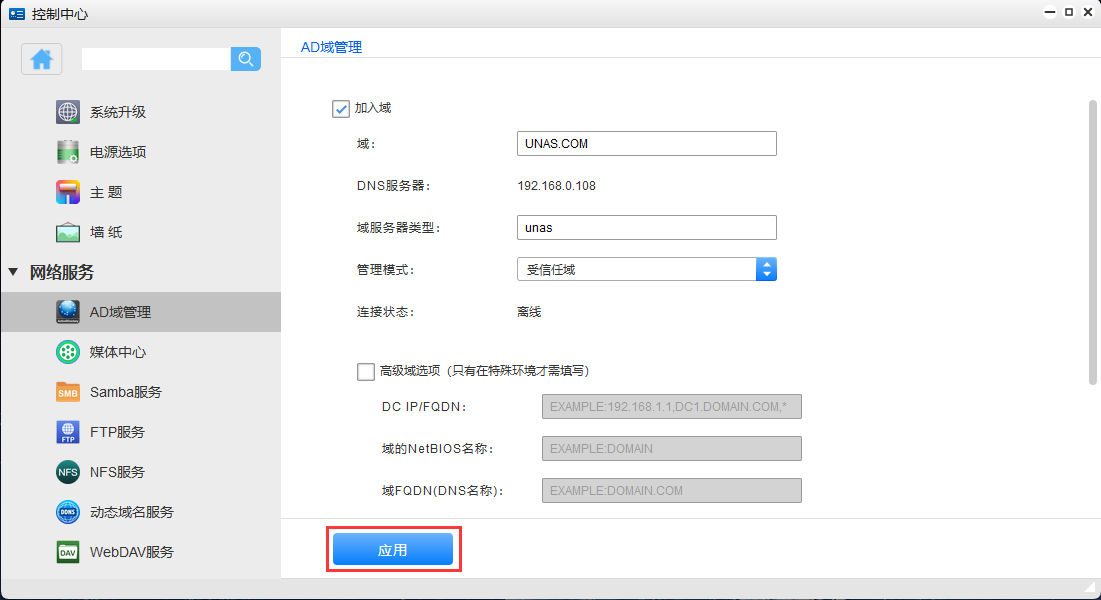Viewport: 1101px width, 600px height.
Task: Collapse the 网络服务 section
Action: pos(13,272)
